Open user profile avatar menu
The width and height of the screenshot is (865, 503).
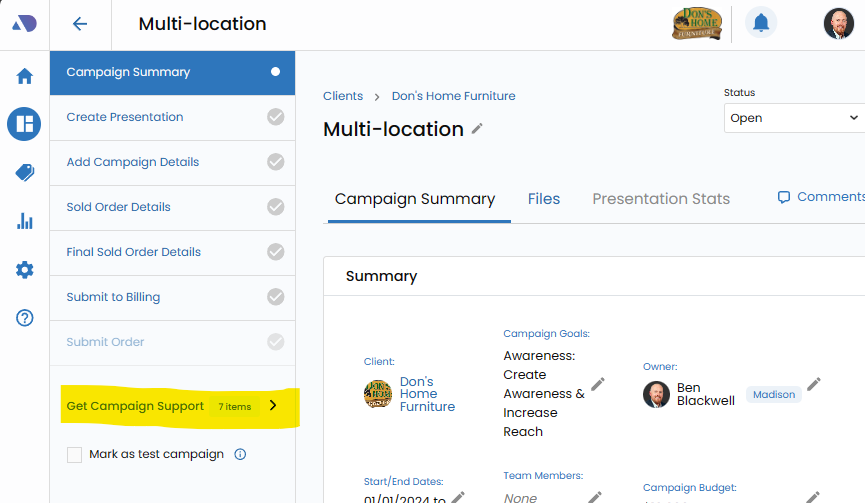(x=838, y=23)
